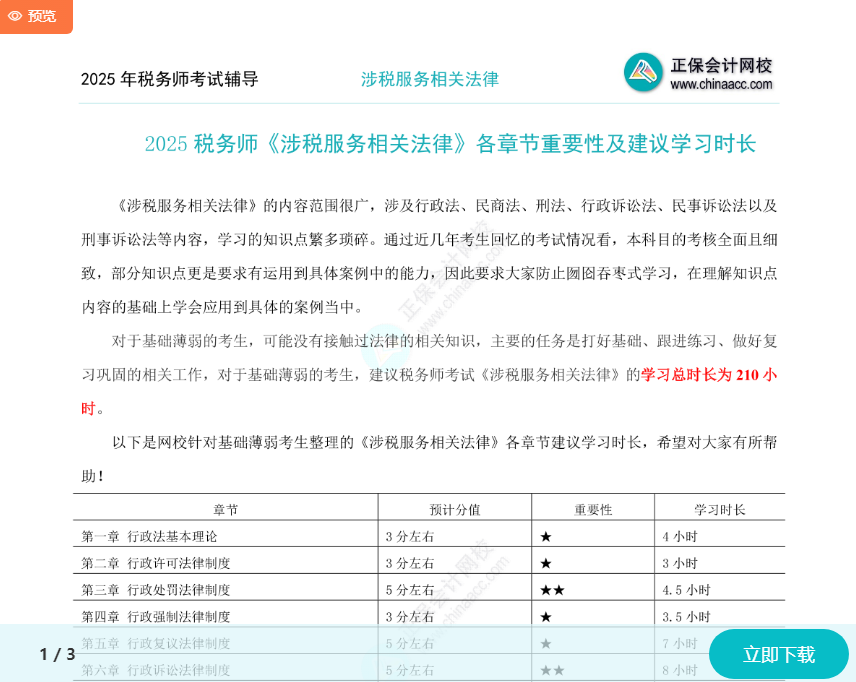Click row 第三章 行政处罚法律制度
Viewport: 856px width, 682px height.
tap(156, 590)
